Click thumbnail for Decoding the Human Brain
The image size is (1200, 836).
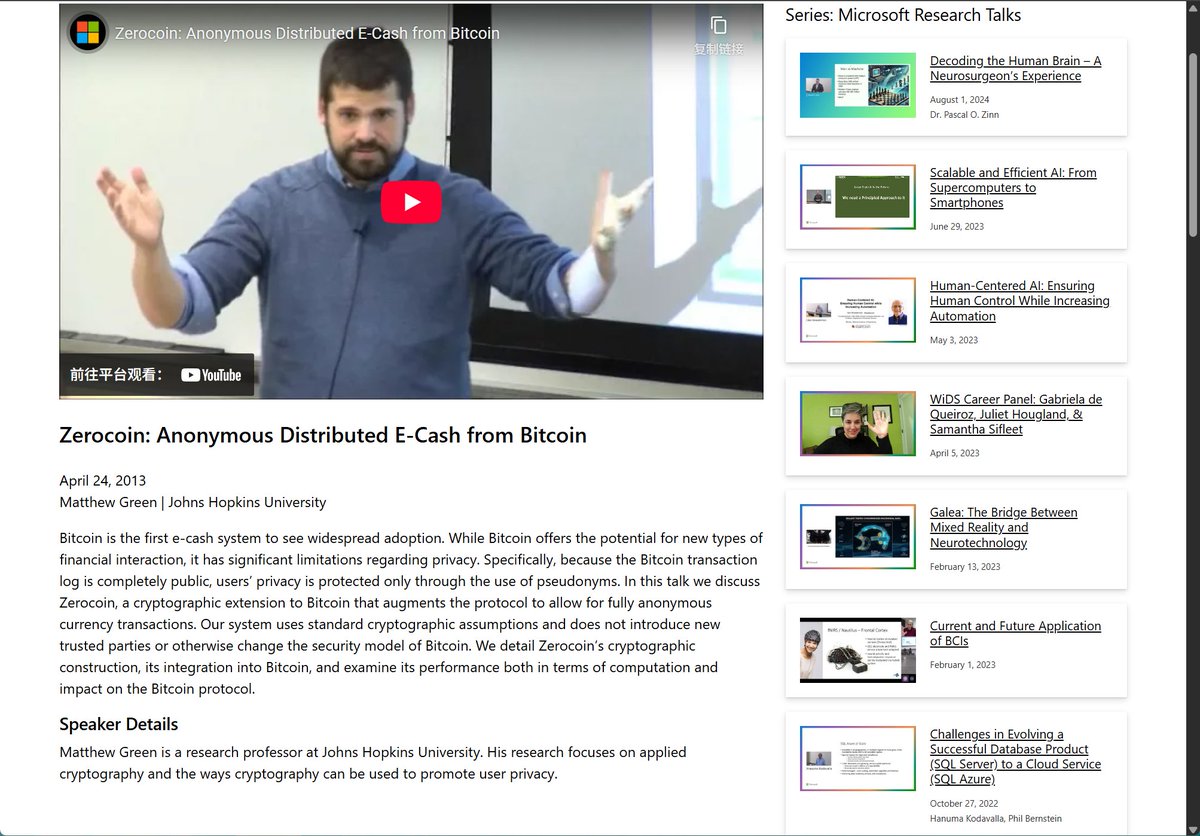click(857, 85)
